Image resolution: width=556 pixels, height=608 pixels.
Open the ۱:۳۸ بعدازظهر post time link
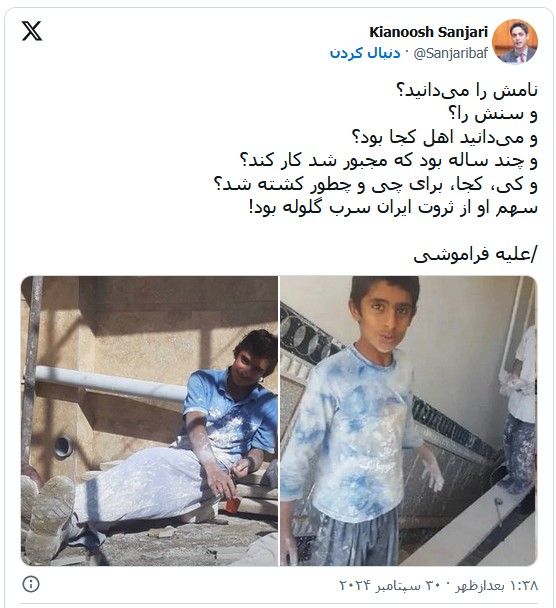point(497,585)
